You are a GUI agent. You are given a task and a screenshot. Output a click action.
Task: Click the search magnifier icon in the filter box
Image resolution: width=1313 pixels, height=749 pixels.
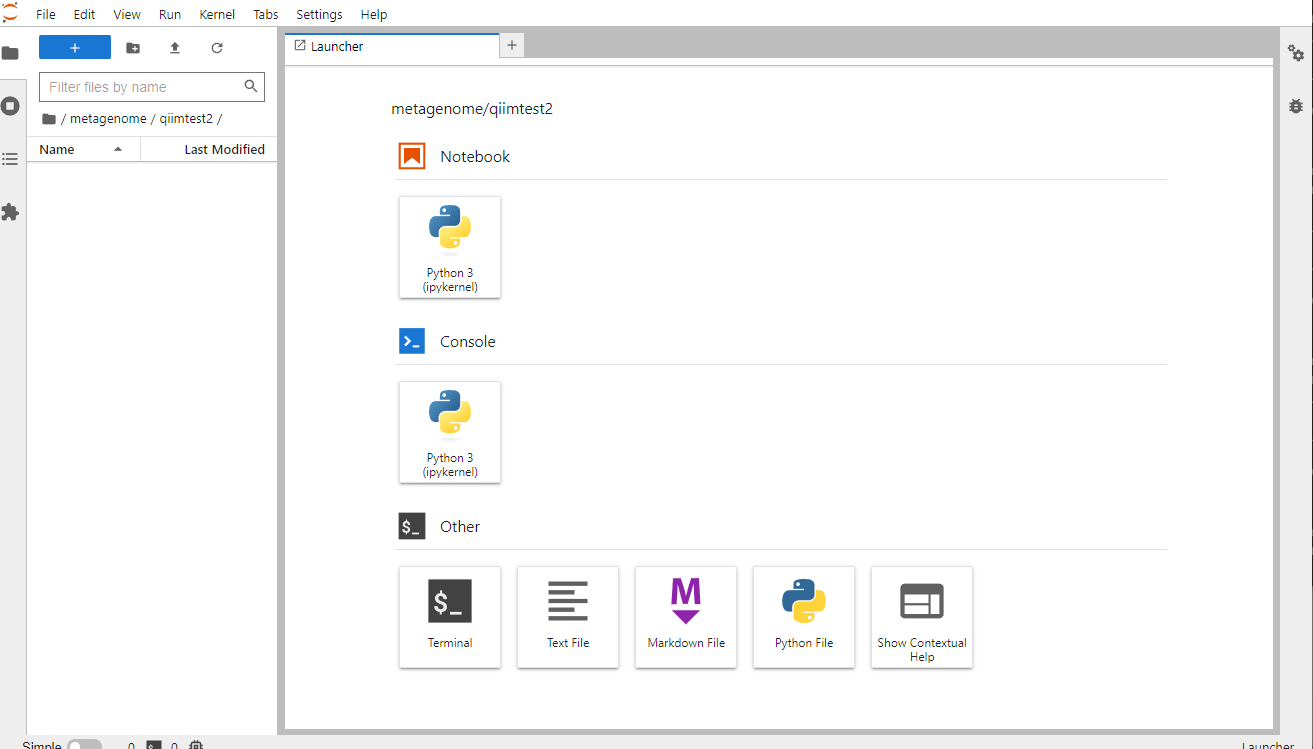(251, 86)
